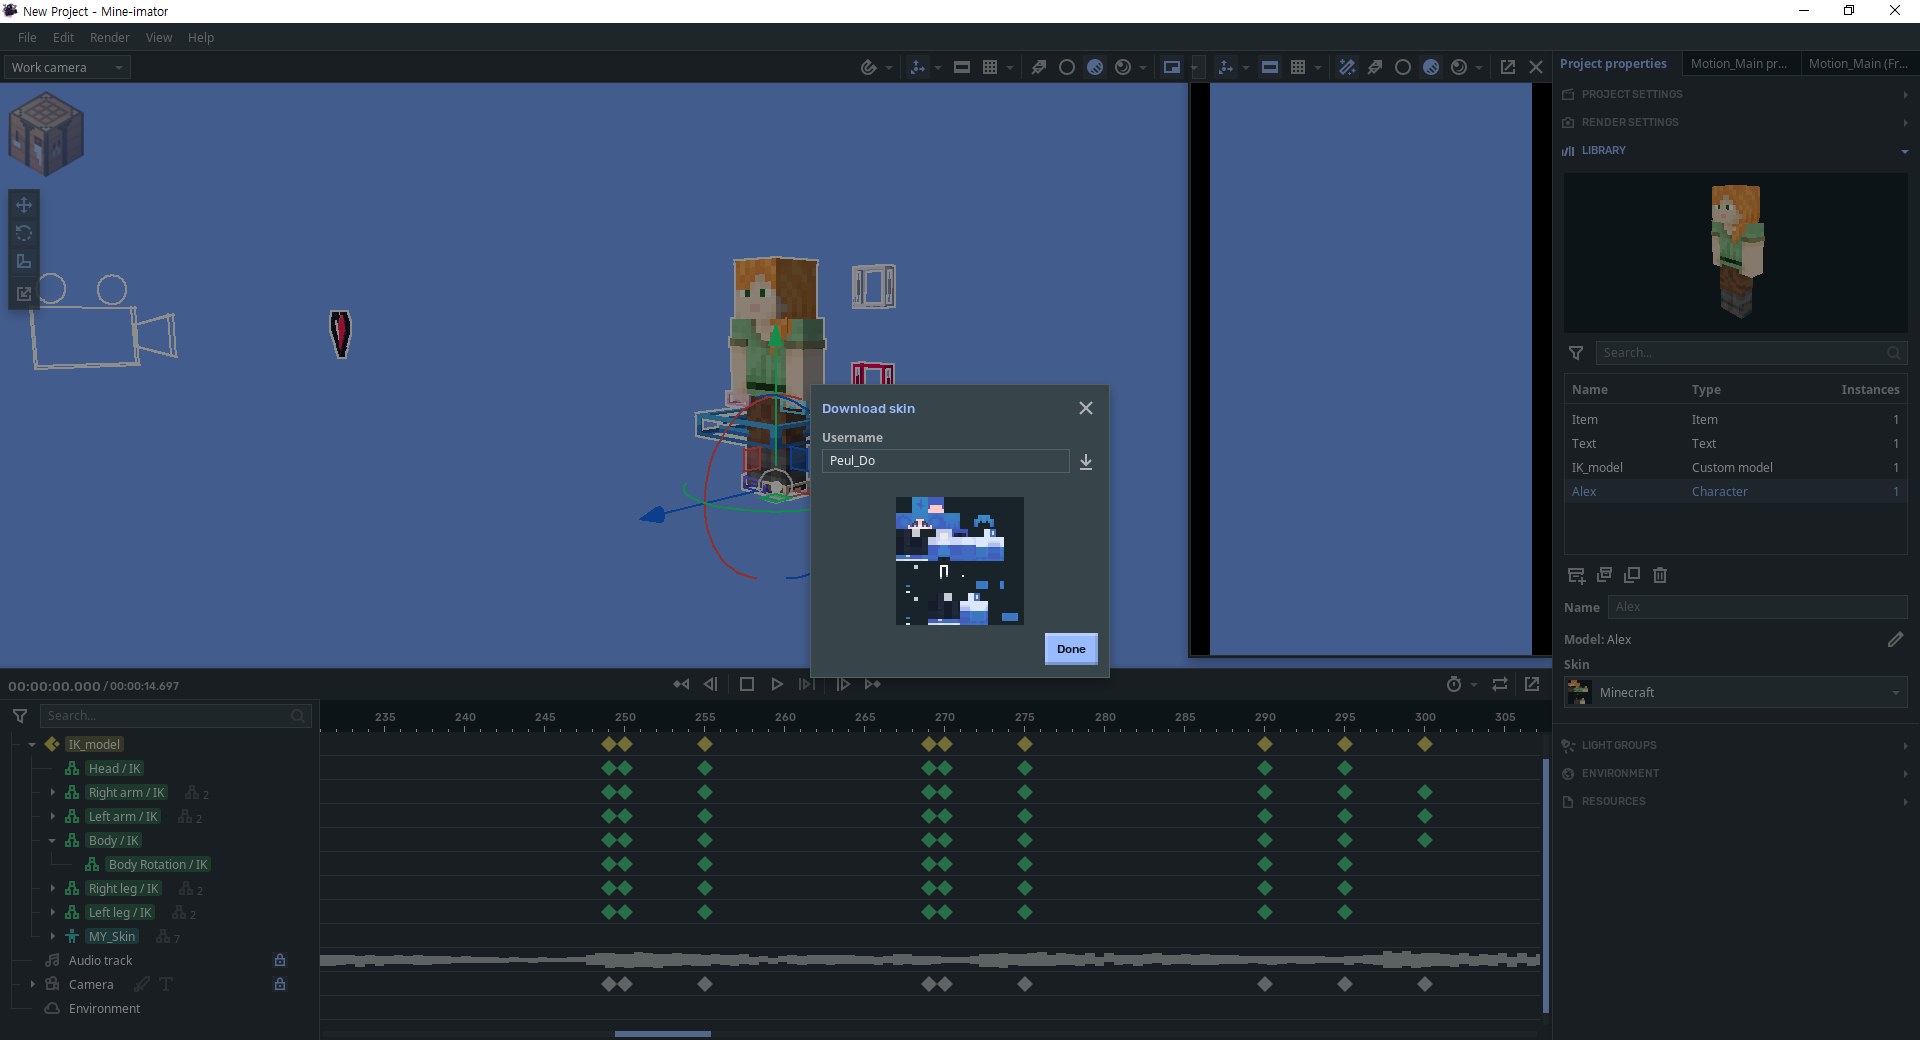Expand PROJECT SETTINGS section
1920x1040 pixels.
(1736, 94)
